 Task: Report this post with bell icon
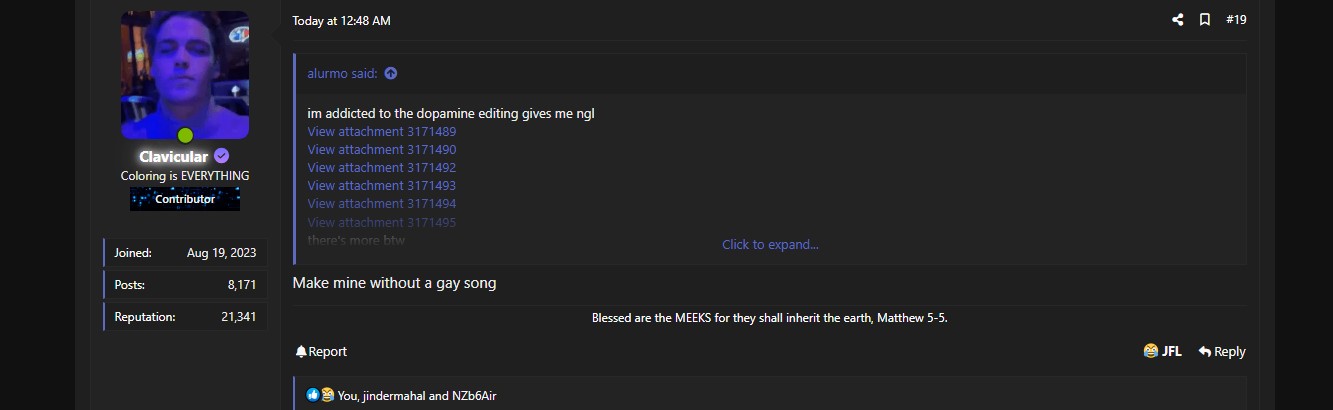coord(321,352)
